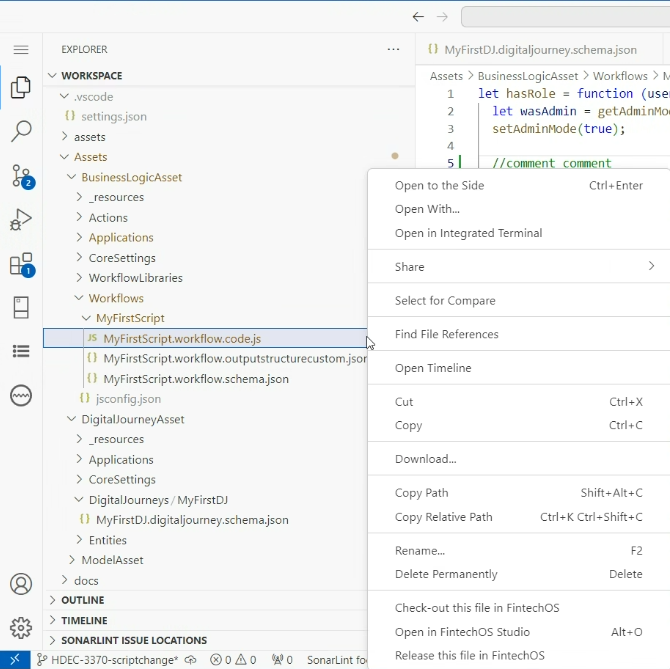Click the remote window indicator in status bar

pos(15,660)
